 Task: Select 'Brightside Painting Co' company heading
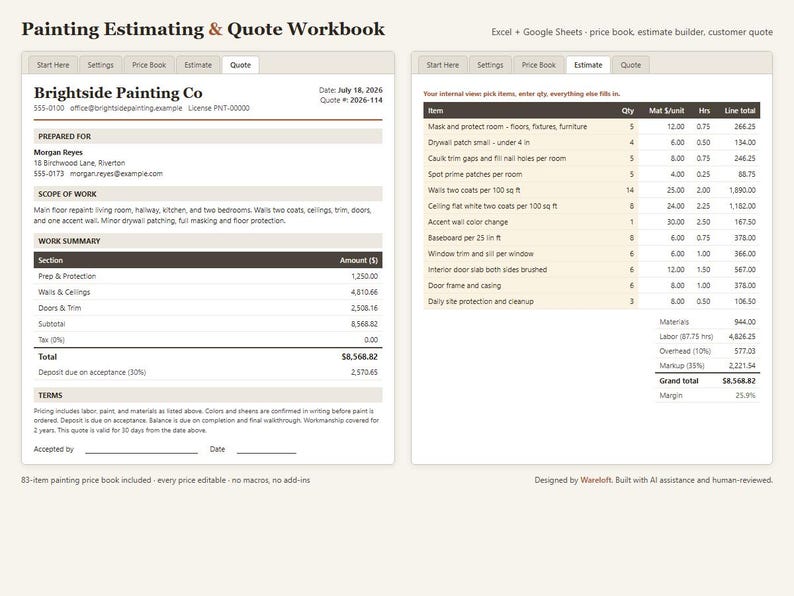[118, 93]
